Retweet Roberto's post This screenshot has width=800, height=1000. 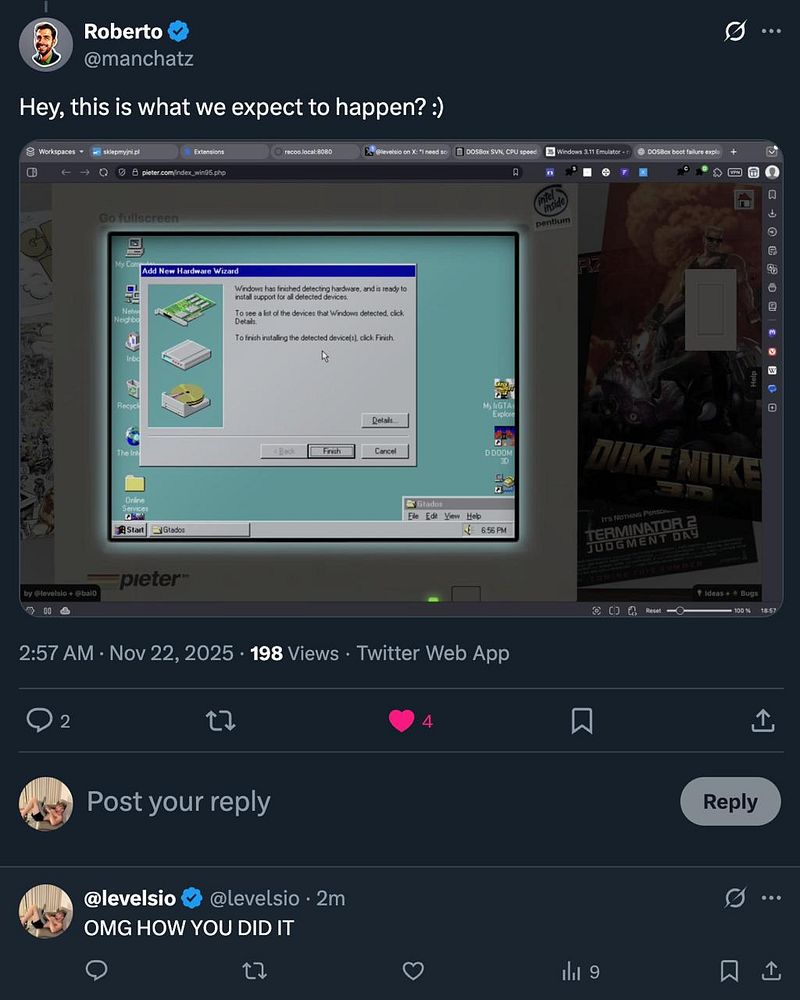[x=221, y=721]
